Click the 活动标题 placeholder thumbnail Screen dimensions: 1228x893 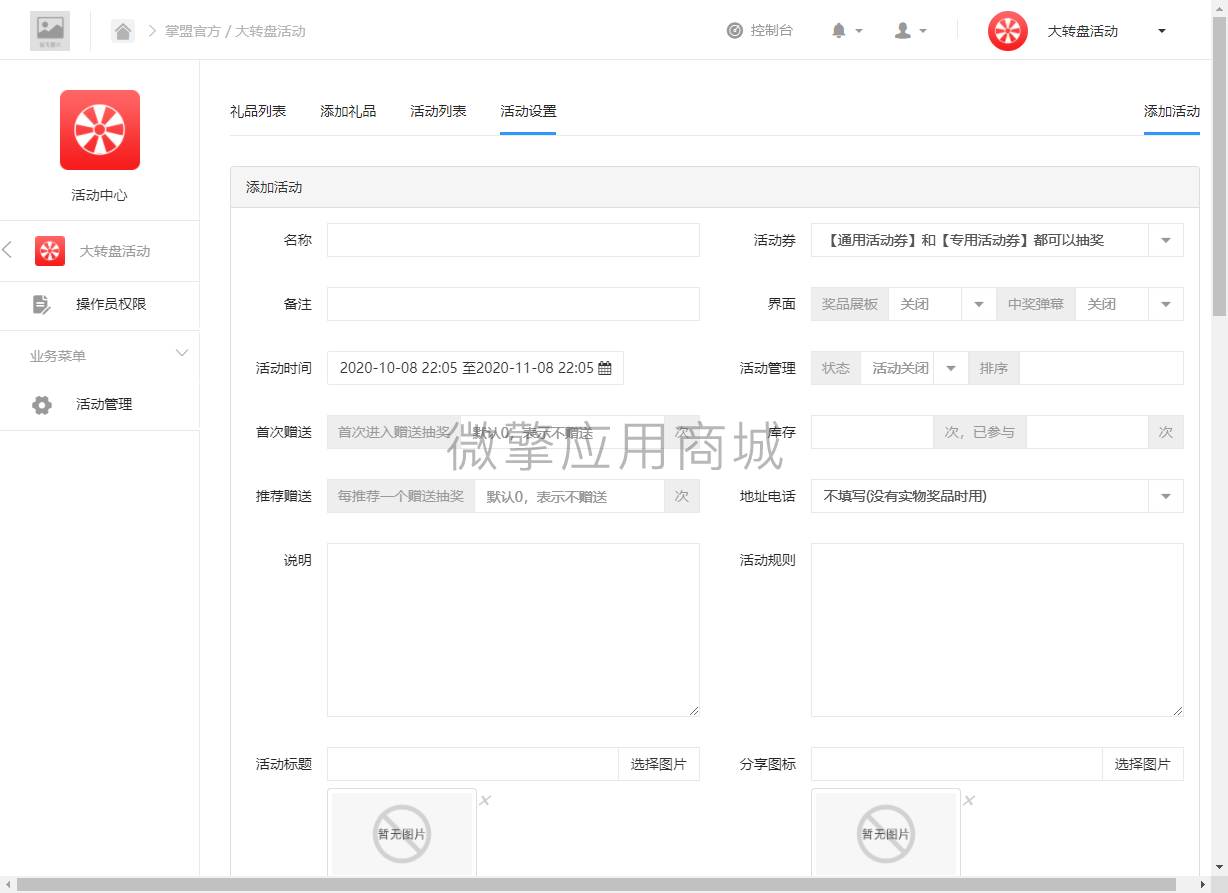pyautogui.click(x=402, y=834)
